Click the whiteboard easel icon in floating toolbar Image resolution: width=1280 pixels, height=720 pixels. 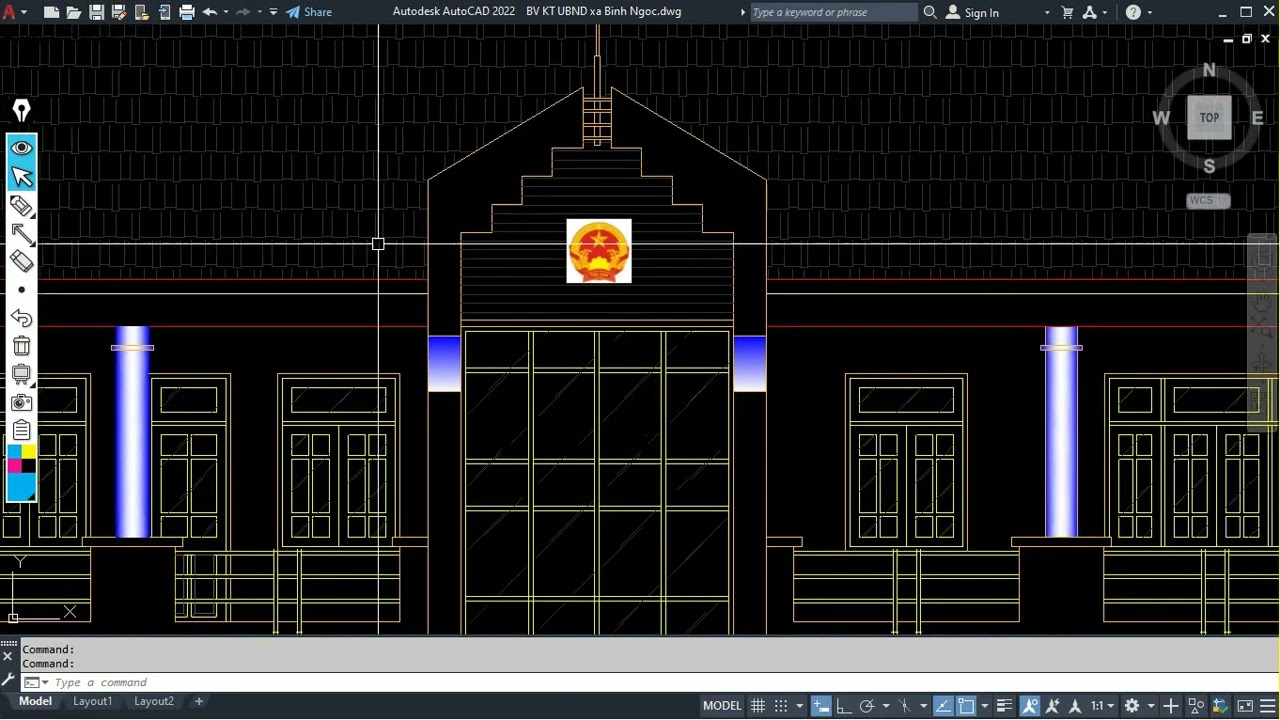click(x=21, y=374)
